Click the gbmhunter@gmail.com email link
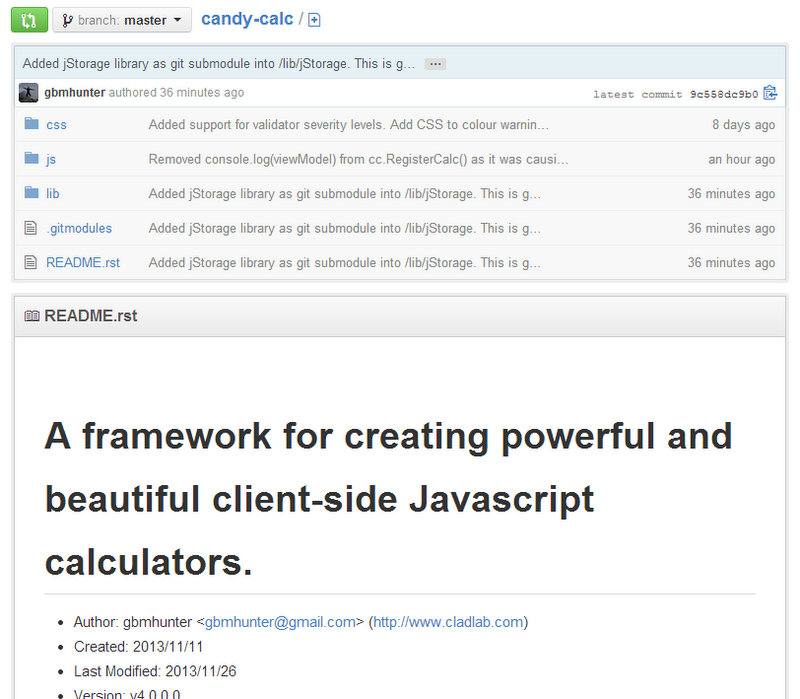The height and width of the screenshot is (699, 800). (280, 622)
